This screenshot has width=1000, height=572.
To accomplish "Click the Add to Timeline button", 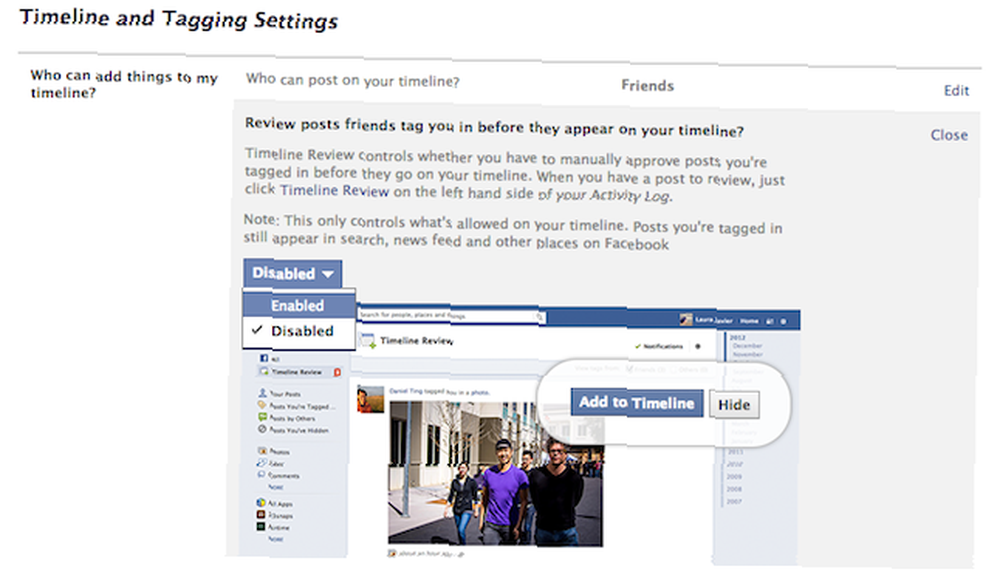I will [x=636, y=403].
